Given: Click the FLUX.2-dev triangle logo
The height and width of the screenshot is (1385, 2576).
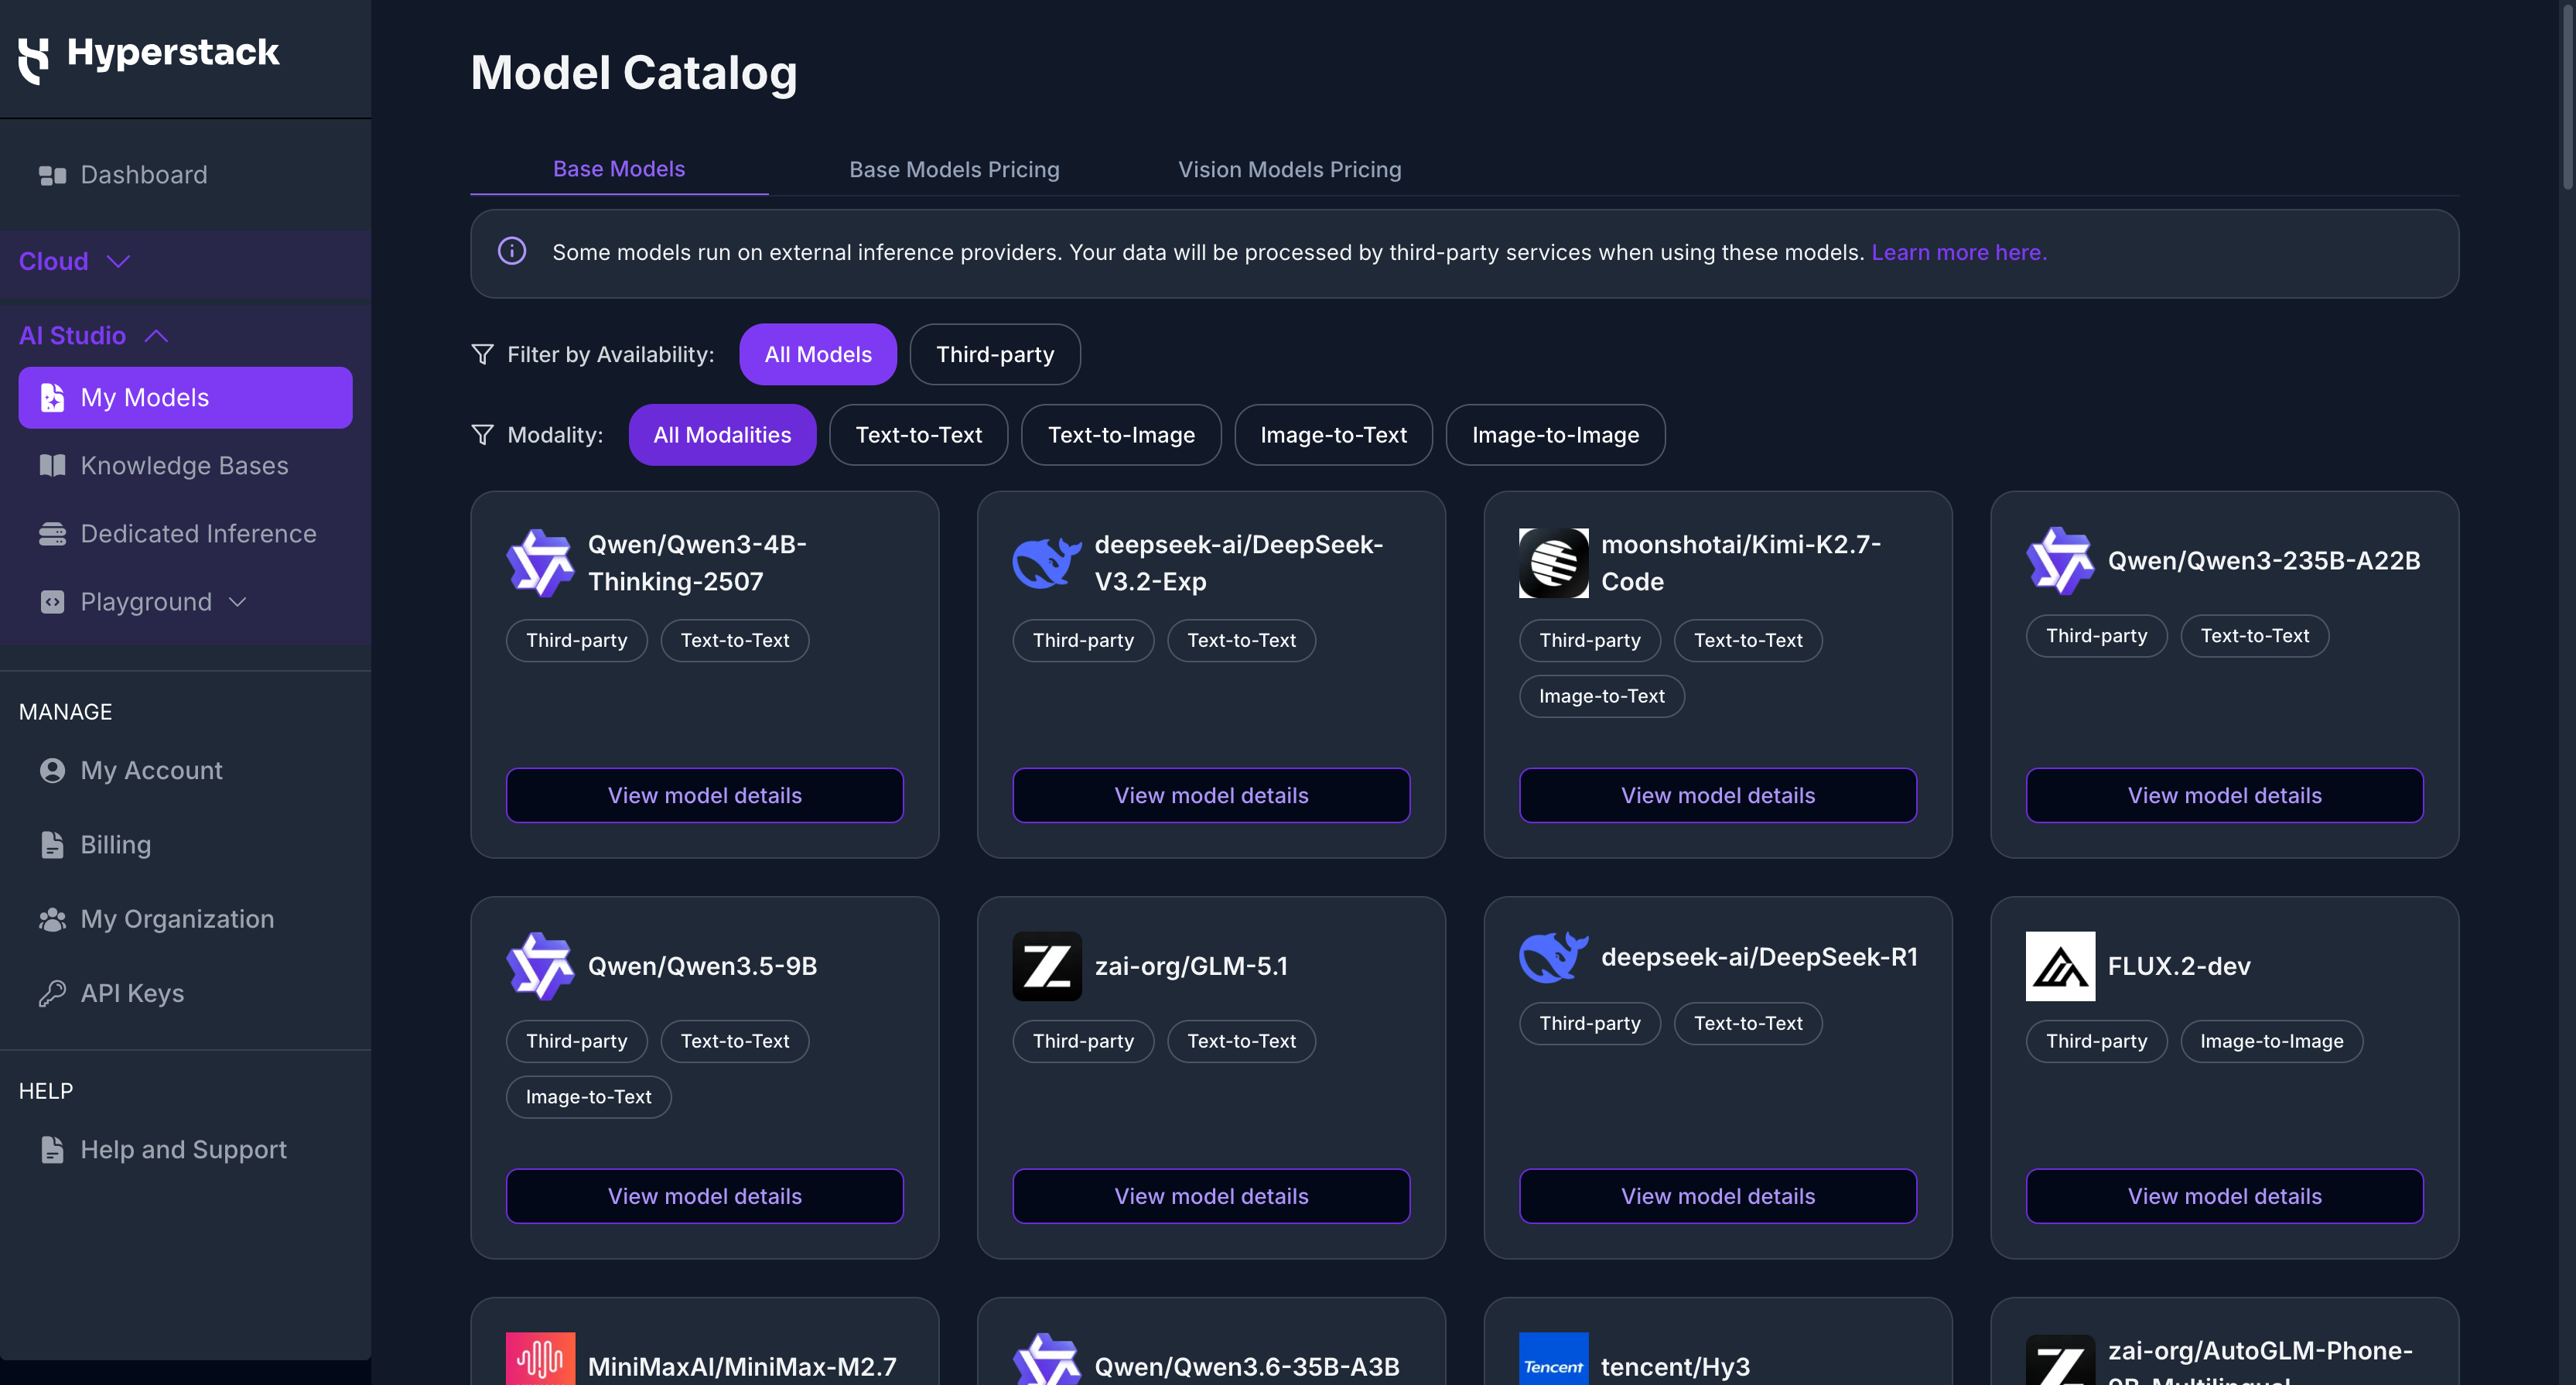Looking at the screenshot, I should coord(2060,966).
